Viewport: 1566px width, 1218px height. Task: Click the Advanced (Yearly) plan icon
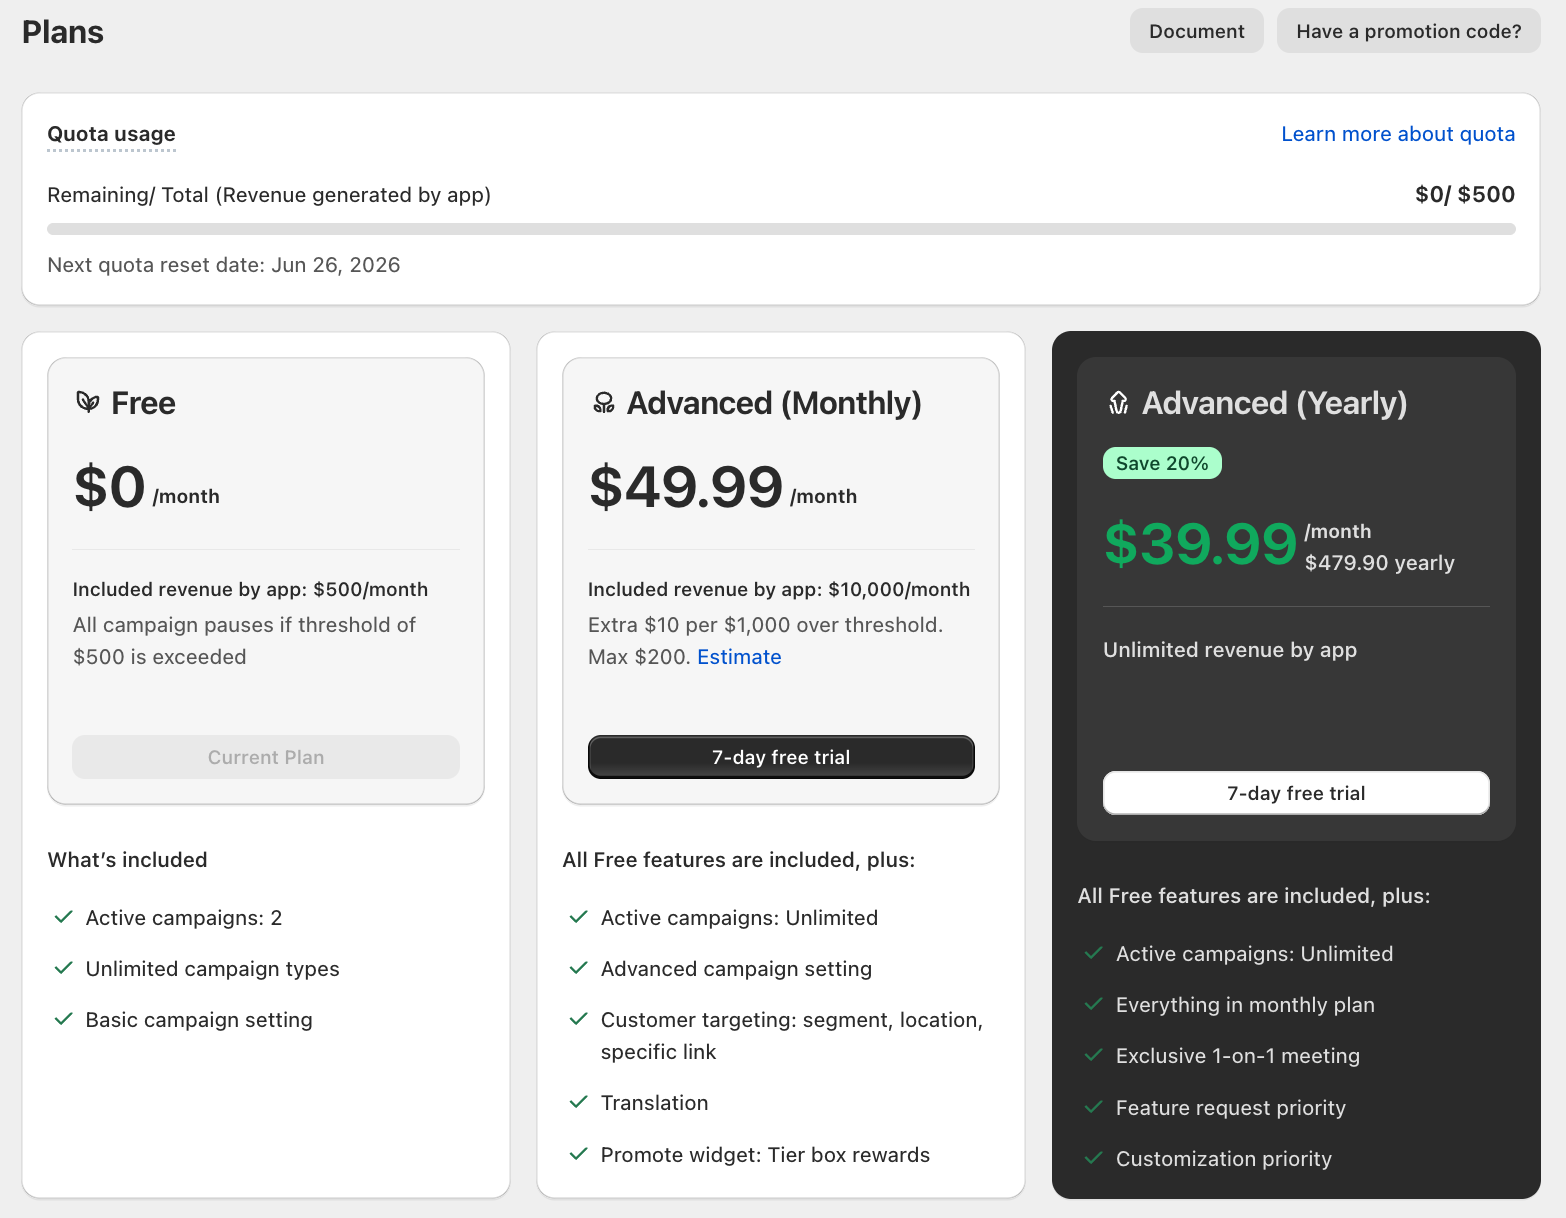pyautogui.click(x=1119, y=402)
